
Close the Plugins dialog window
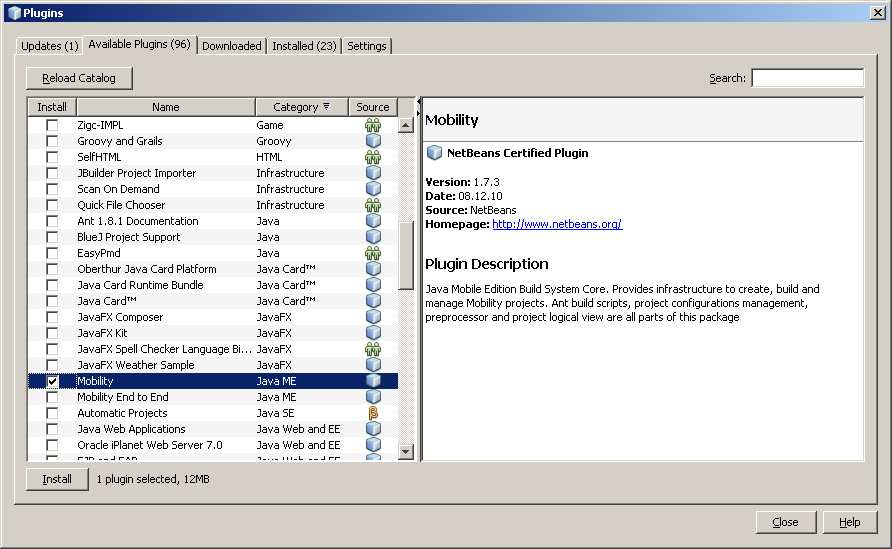tap(877, 13)
